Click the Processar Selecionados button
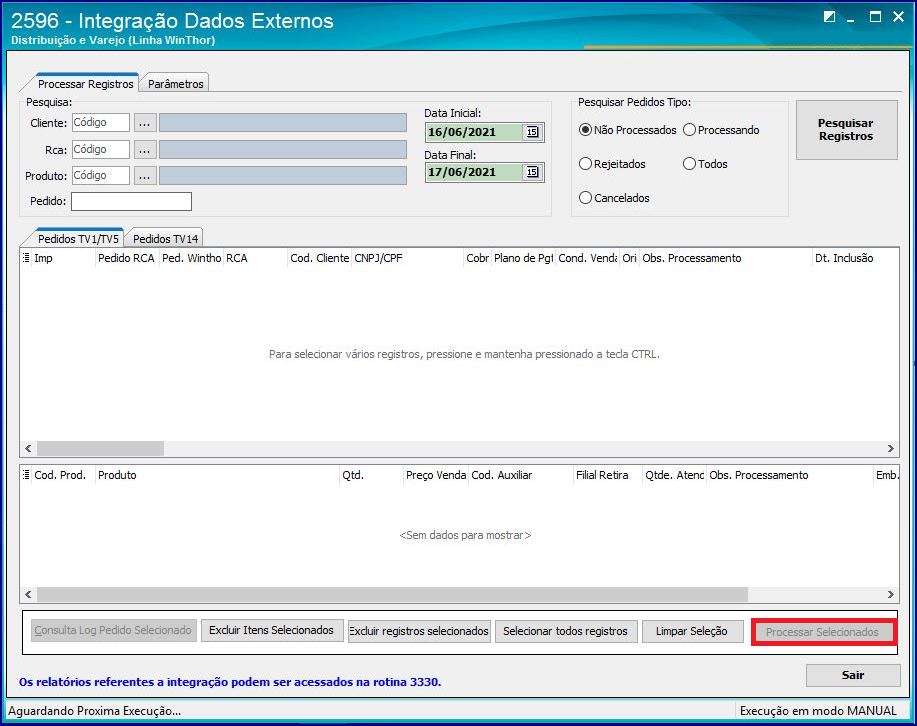The height and width of the screenshot is (726, 917). 823,632
